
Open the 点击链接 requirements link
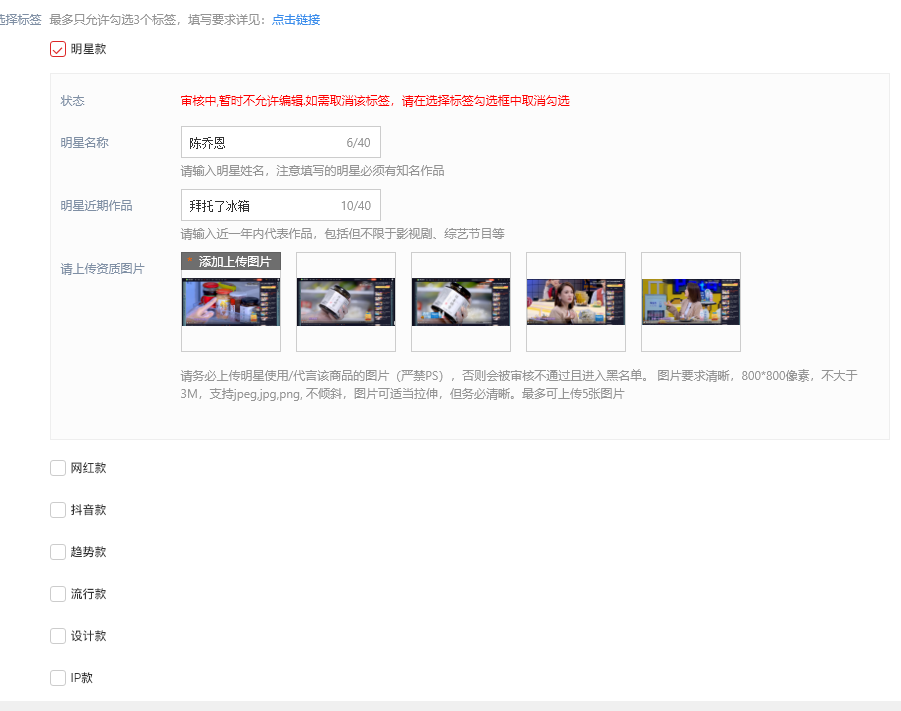296,20
